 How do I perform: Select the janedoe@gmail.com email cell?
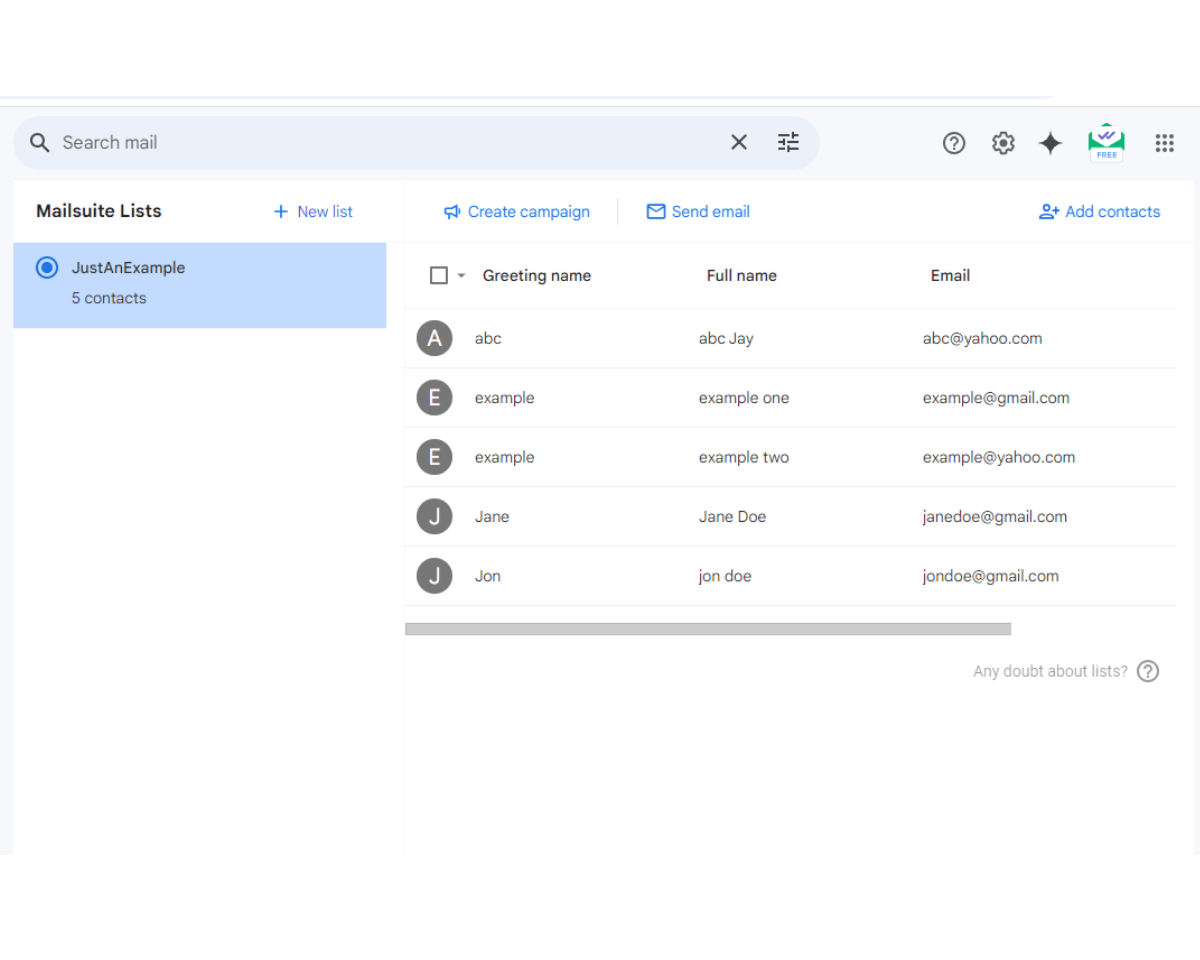coord(995,517)
